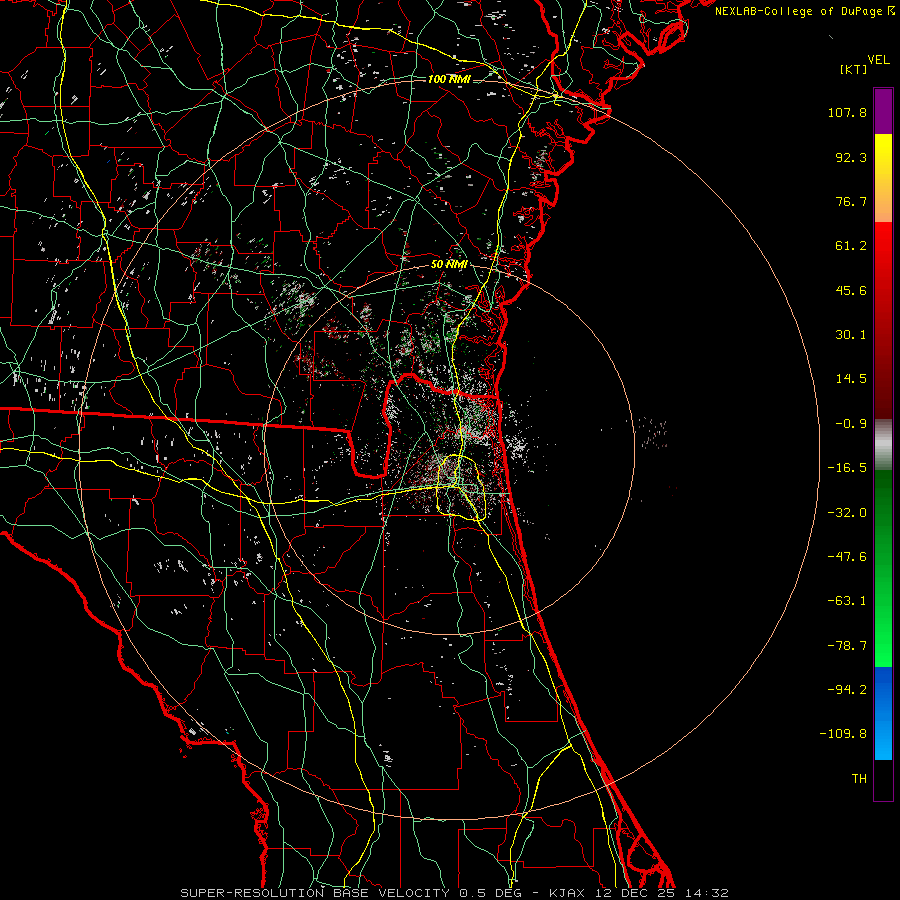This screenshot has width=900, height=900.
Task: Select the 14.5 scale value
Action: 851,379
